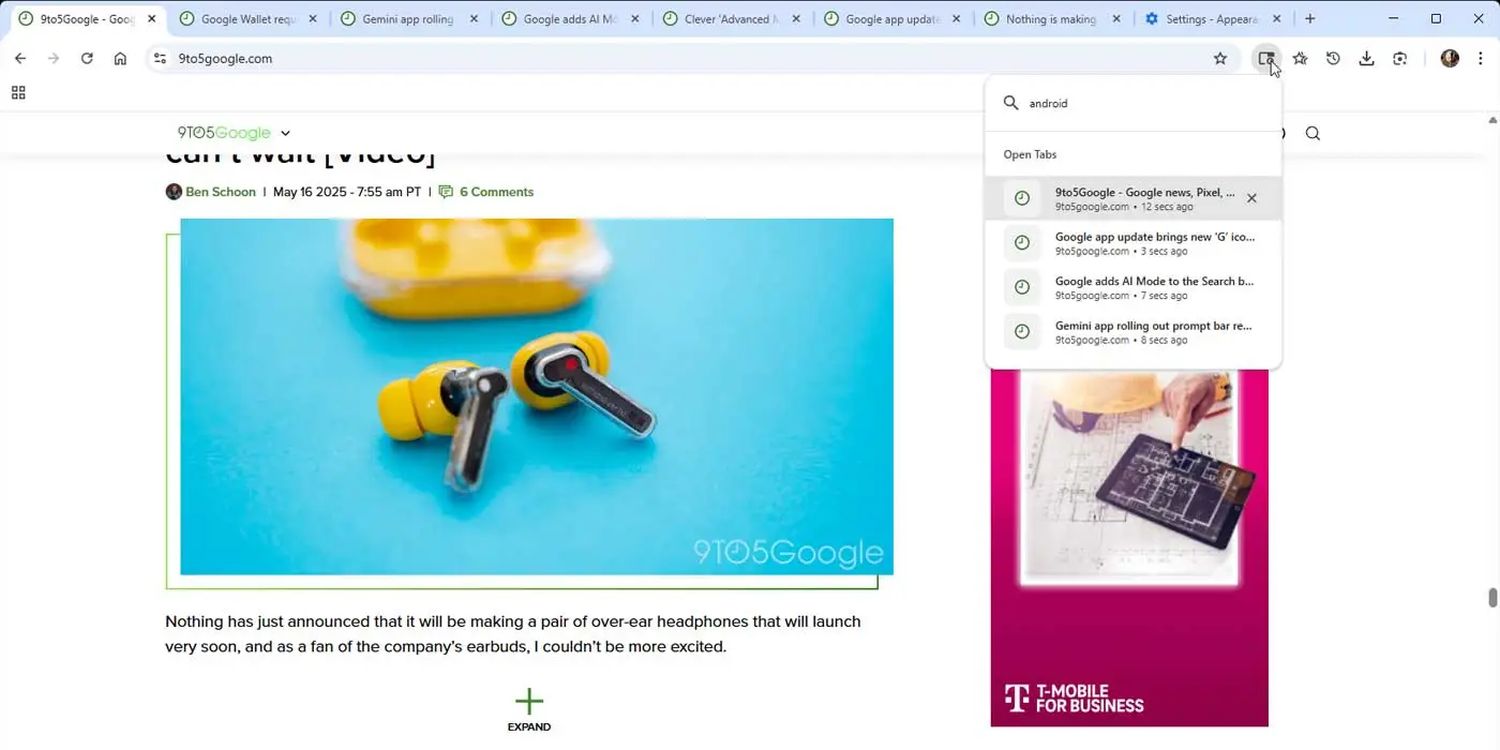The image size is (1500, 750).
Task: Bookmark this page with the star icon
Action: (1220, 59)
